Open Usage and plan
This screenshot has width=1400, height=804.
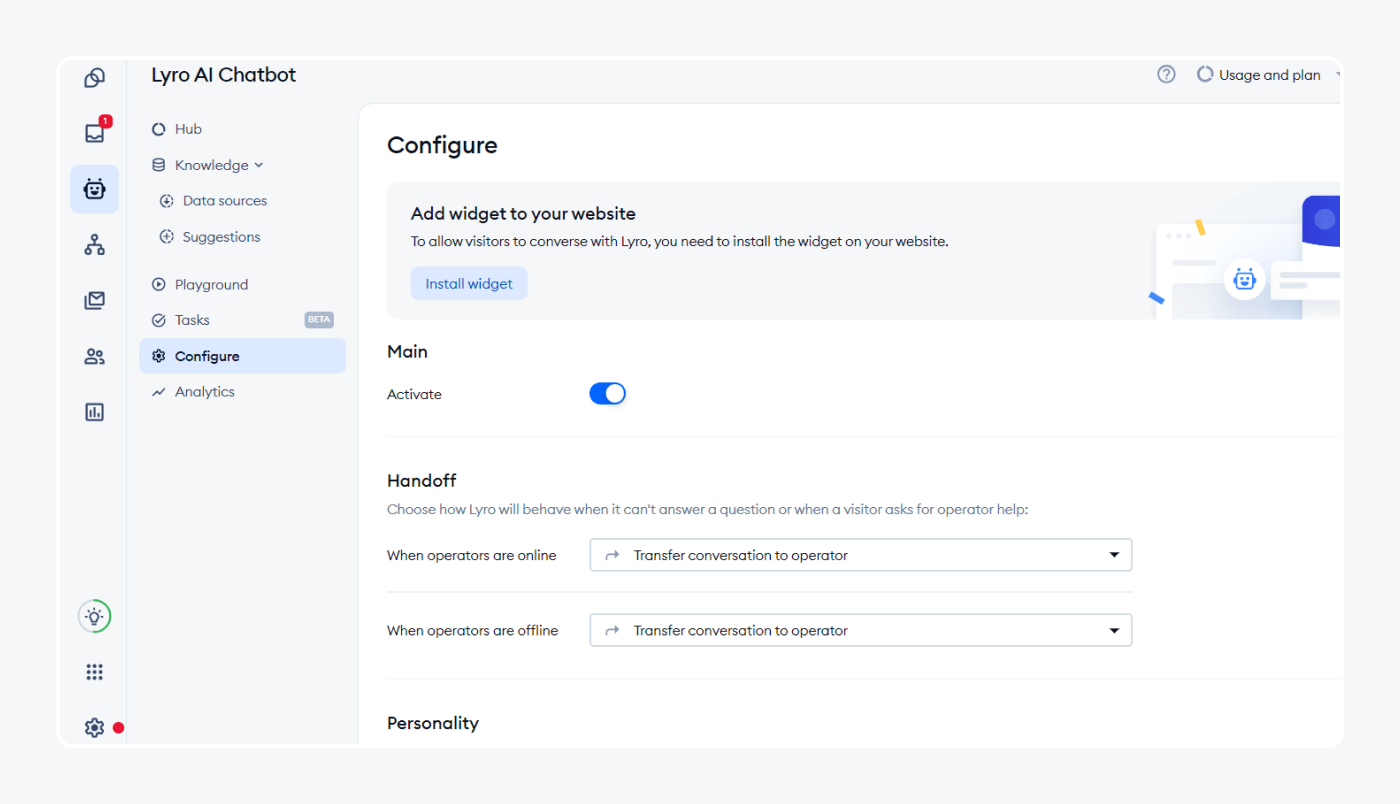click(1270, 75)
